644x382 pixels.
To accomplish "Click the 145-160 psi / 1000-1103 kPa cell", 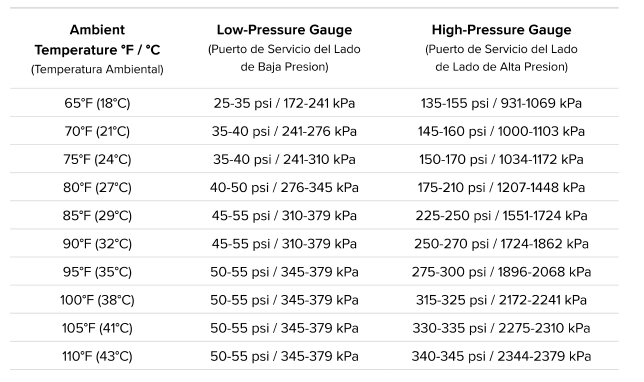I will pyautogui.click(x=501, y=131).
